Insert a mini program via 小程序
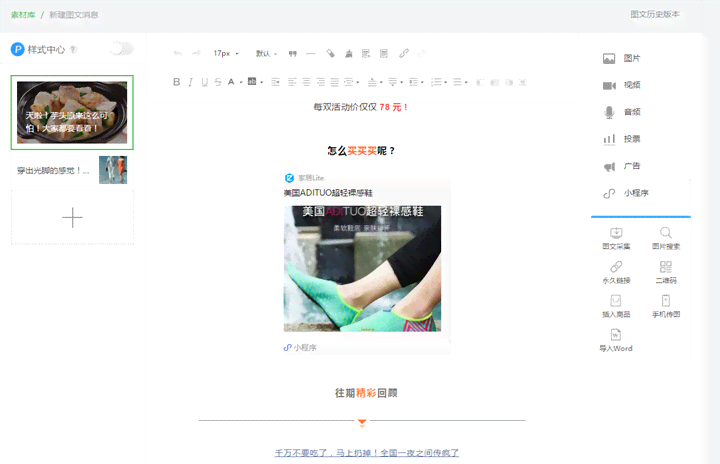Image resolution: width=720 pixels, height=464 pixels. pos(626,193)
